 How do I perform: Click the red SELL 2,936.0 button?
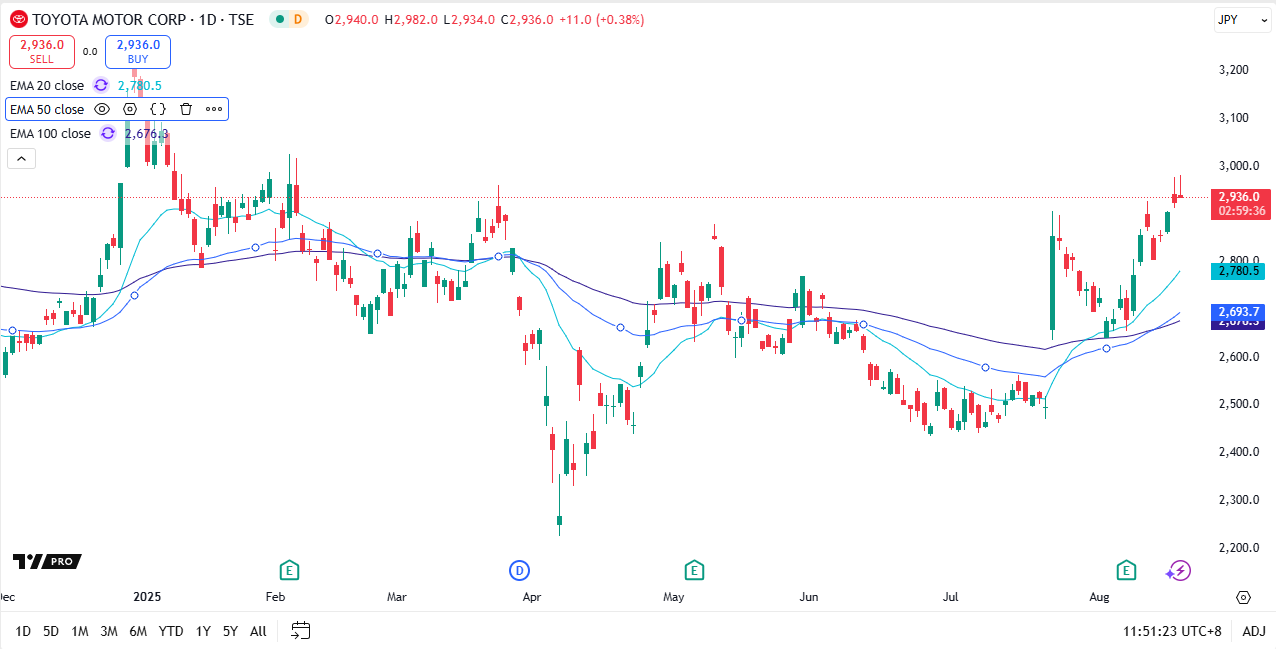[x=42, y=51]
